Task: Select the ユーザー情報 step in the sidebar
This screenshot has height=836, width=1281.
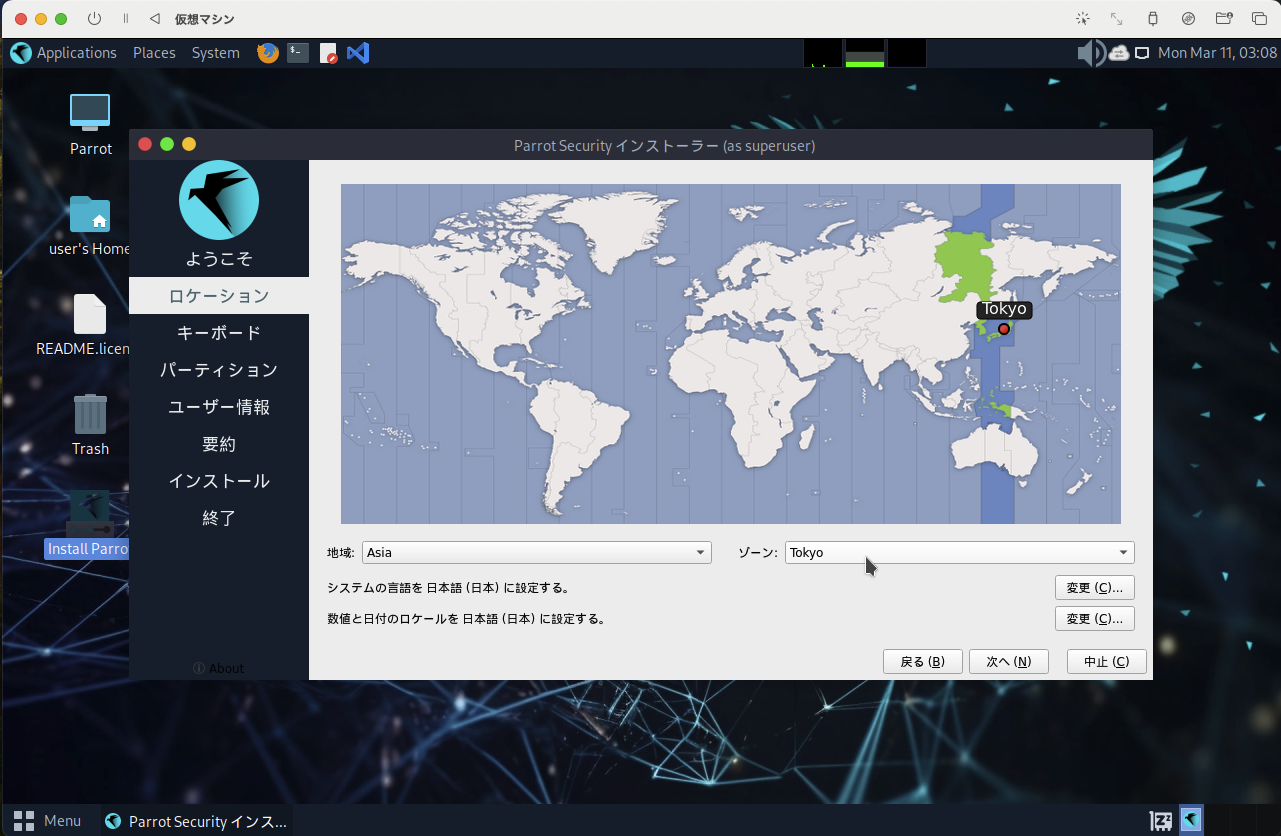Action: (219, 407)
